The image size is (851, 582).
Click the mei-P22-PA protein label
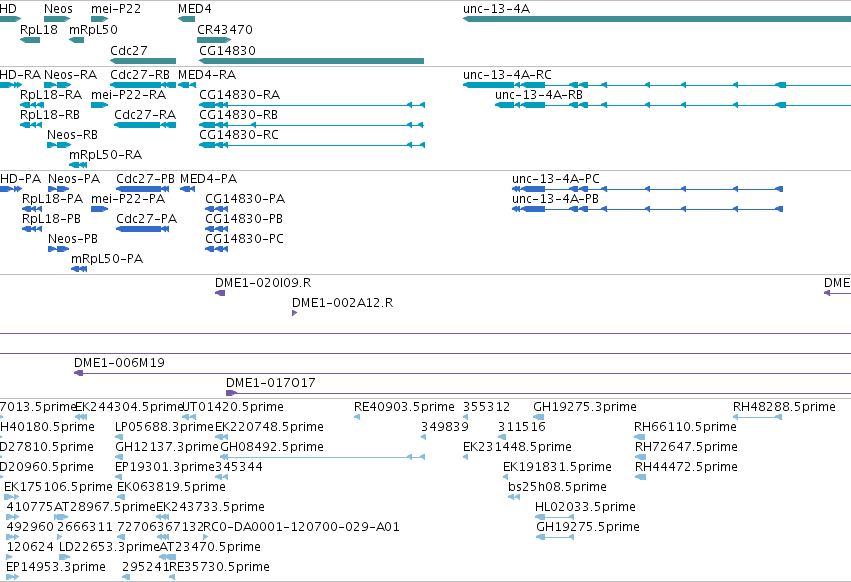point(128,199)
